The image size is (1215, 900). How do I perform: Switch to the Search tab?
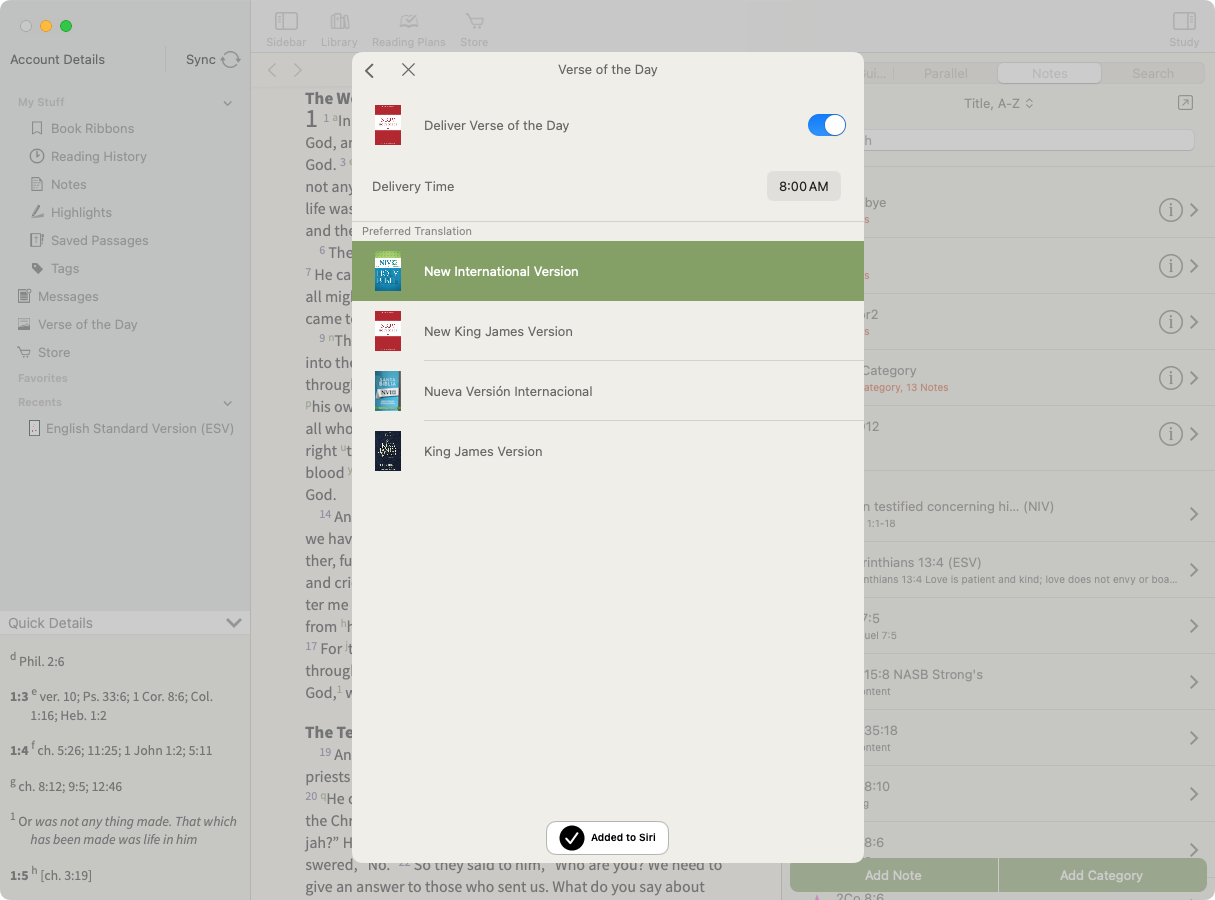(x=1153, y=73)
